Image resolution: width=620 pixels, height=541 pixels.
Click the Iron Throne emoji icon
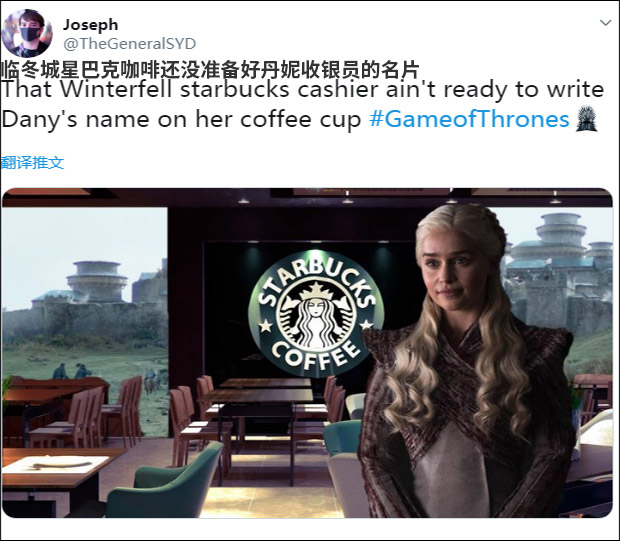[x=586, y=118]
